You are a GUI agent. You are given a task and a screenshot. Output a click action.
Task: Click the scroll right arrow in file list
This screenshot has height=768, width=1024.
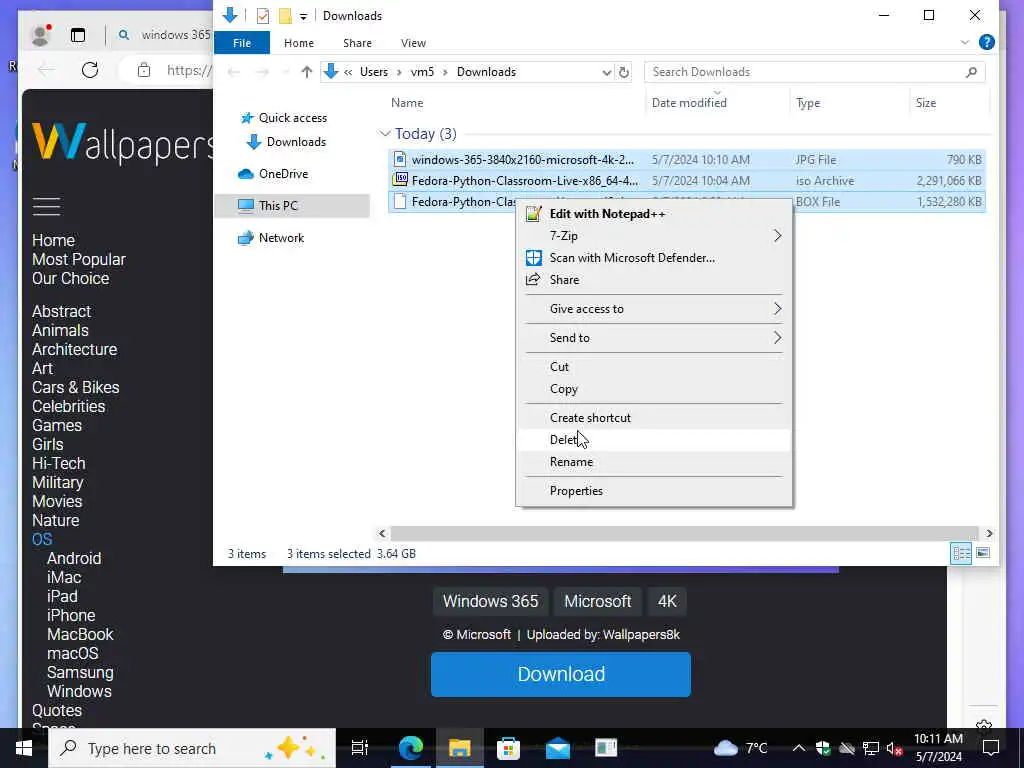click(x=989, y=534)
